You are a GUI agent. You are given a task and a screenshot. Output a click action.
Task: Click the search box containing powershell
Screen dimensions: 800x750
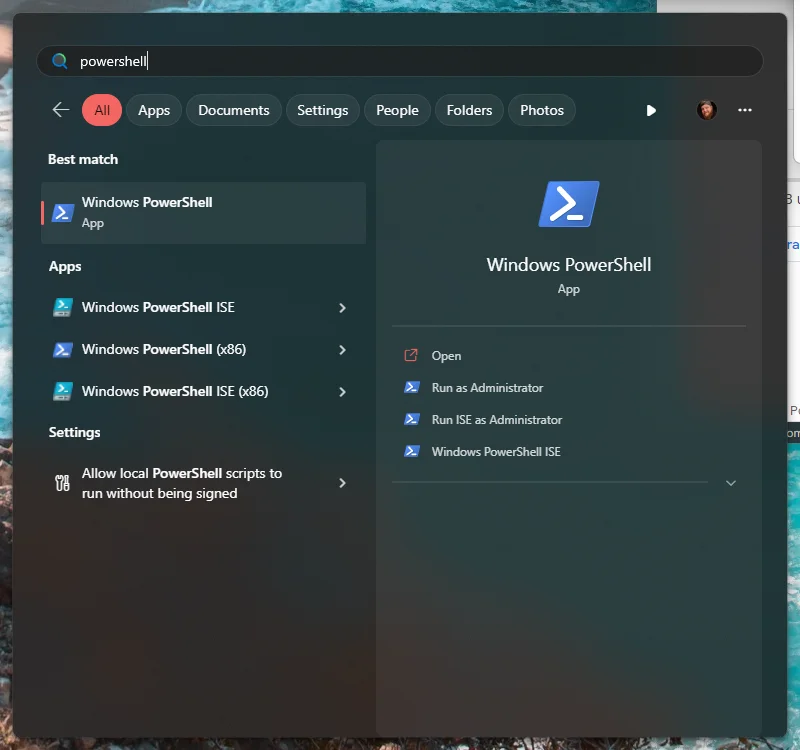coord(399,61)
